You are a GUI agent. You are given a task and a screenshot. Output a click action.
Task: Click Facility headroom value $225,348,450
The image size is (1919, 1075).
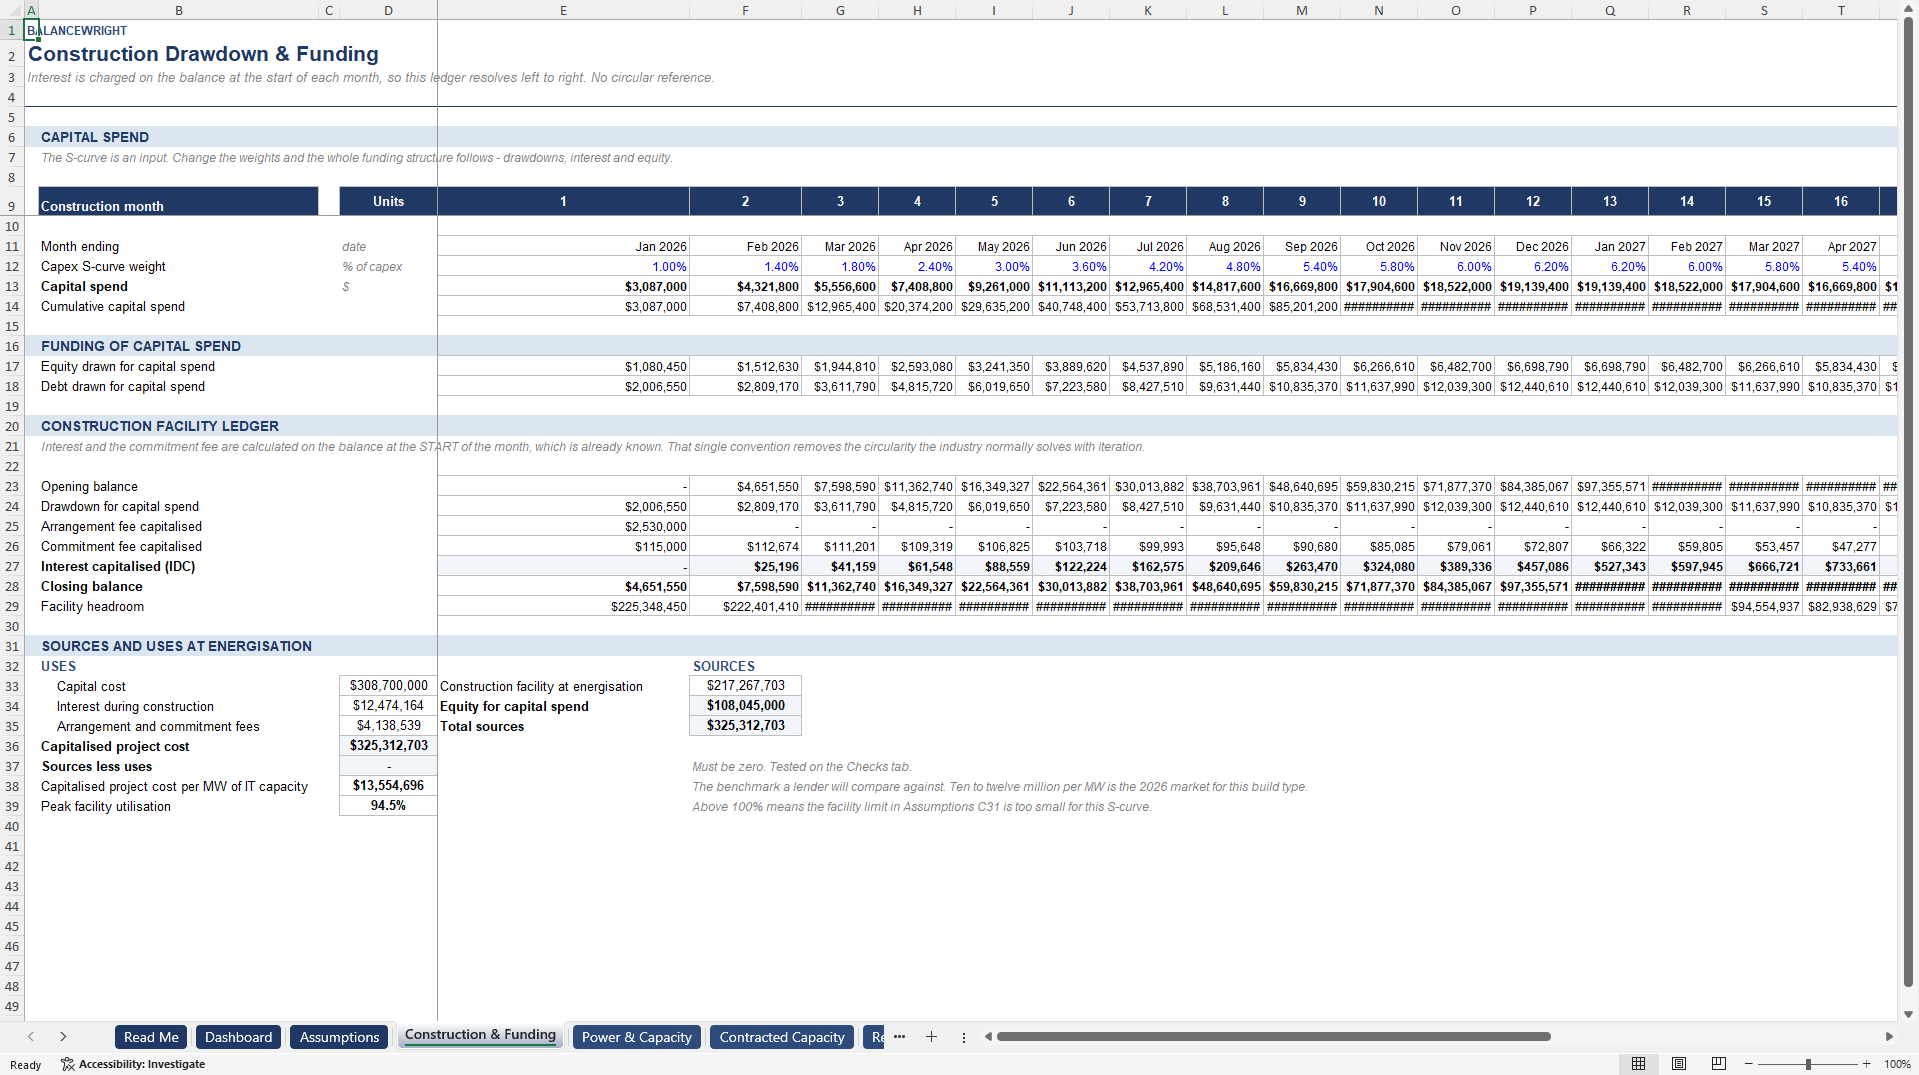tap(563, 607)
